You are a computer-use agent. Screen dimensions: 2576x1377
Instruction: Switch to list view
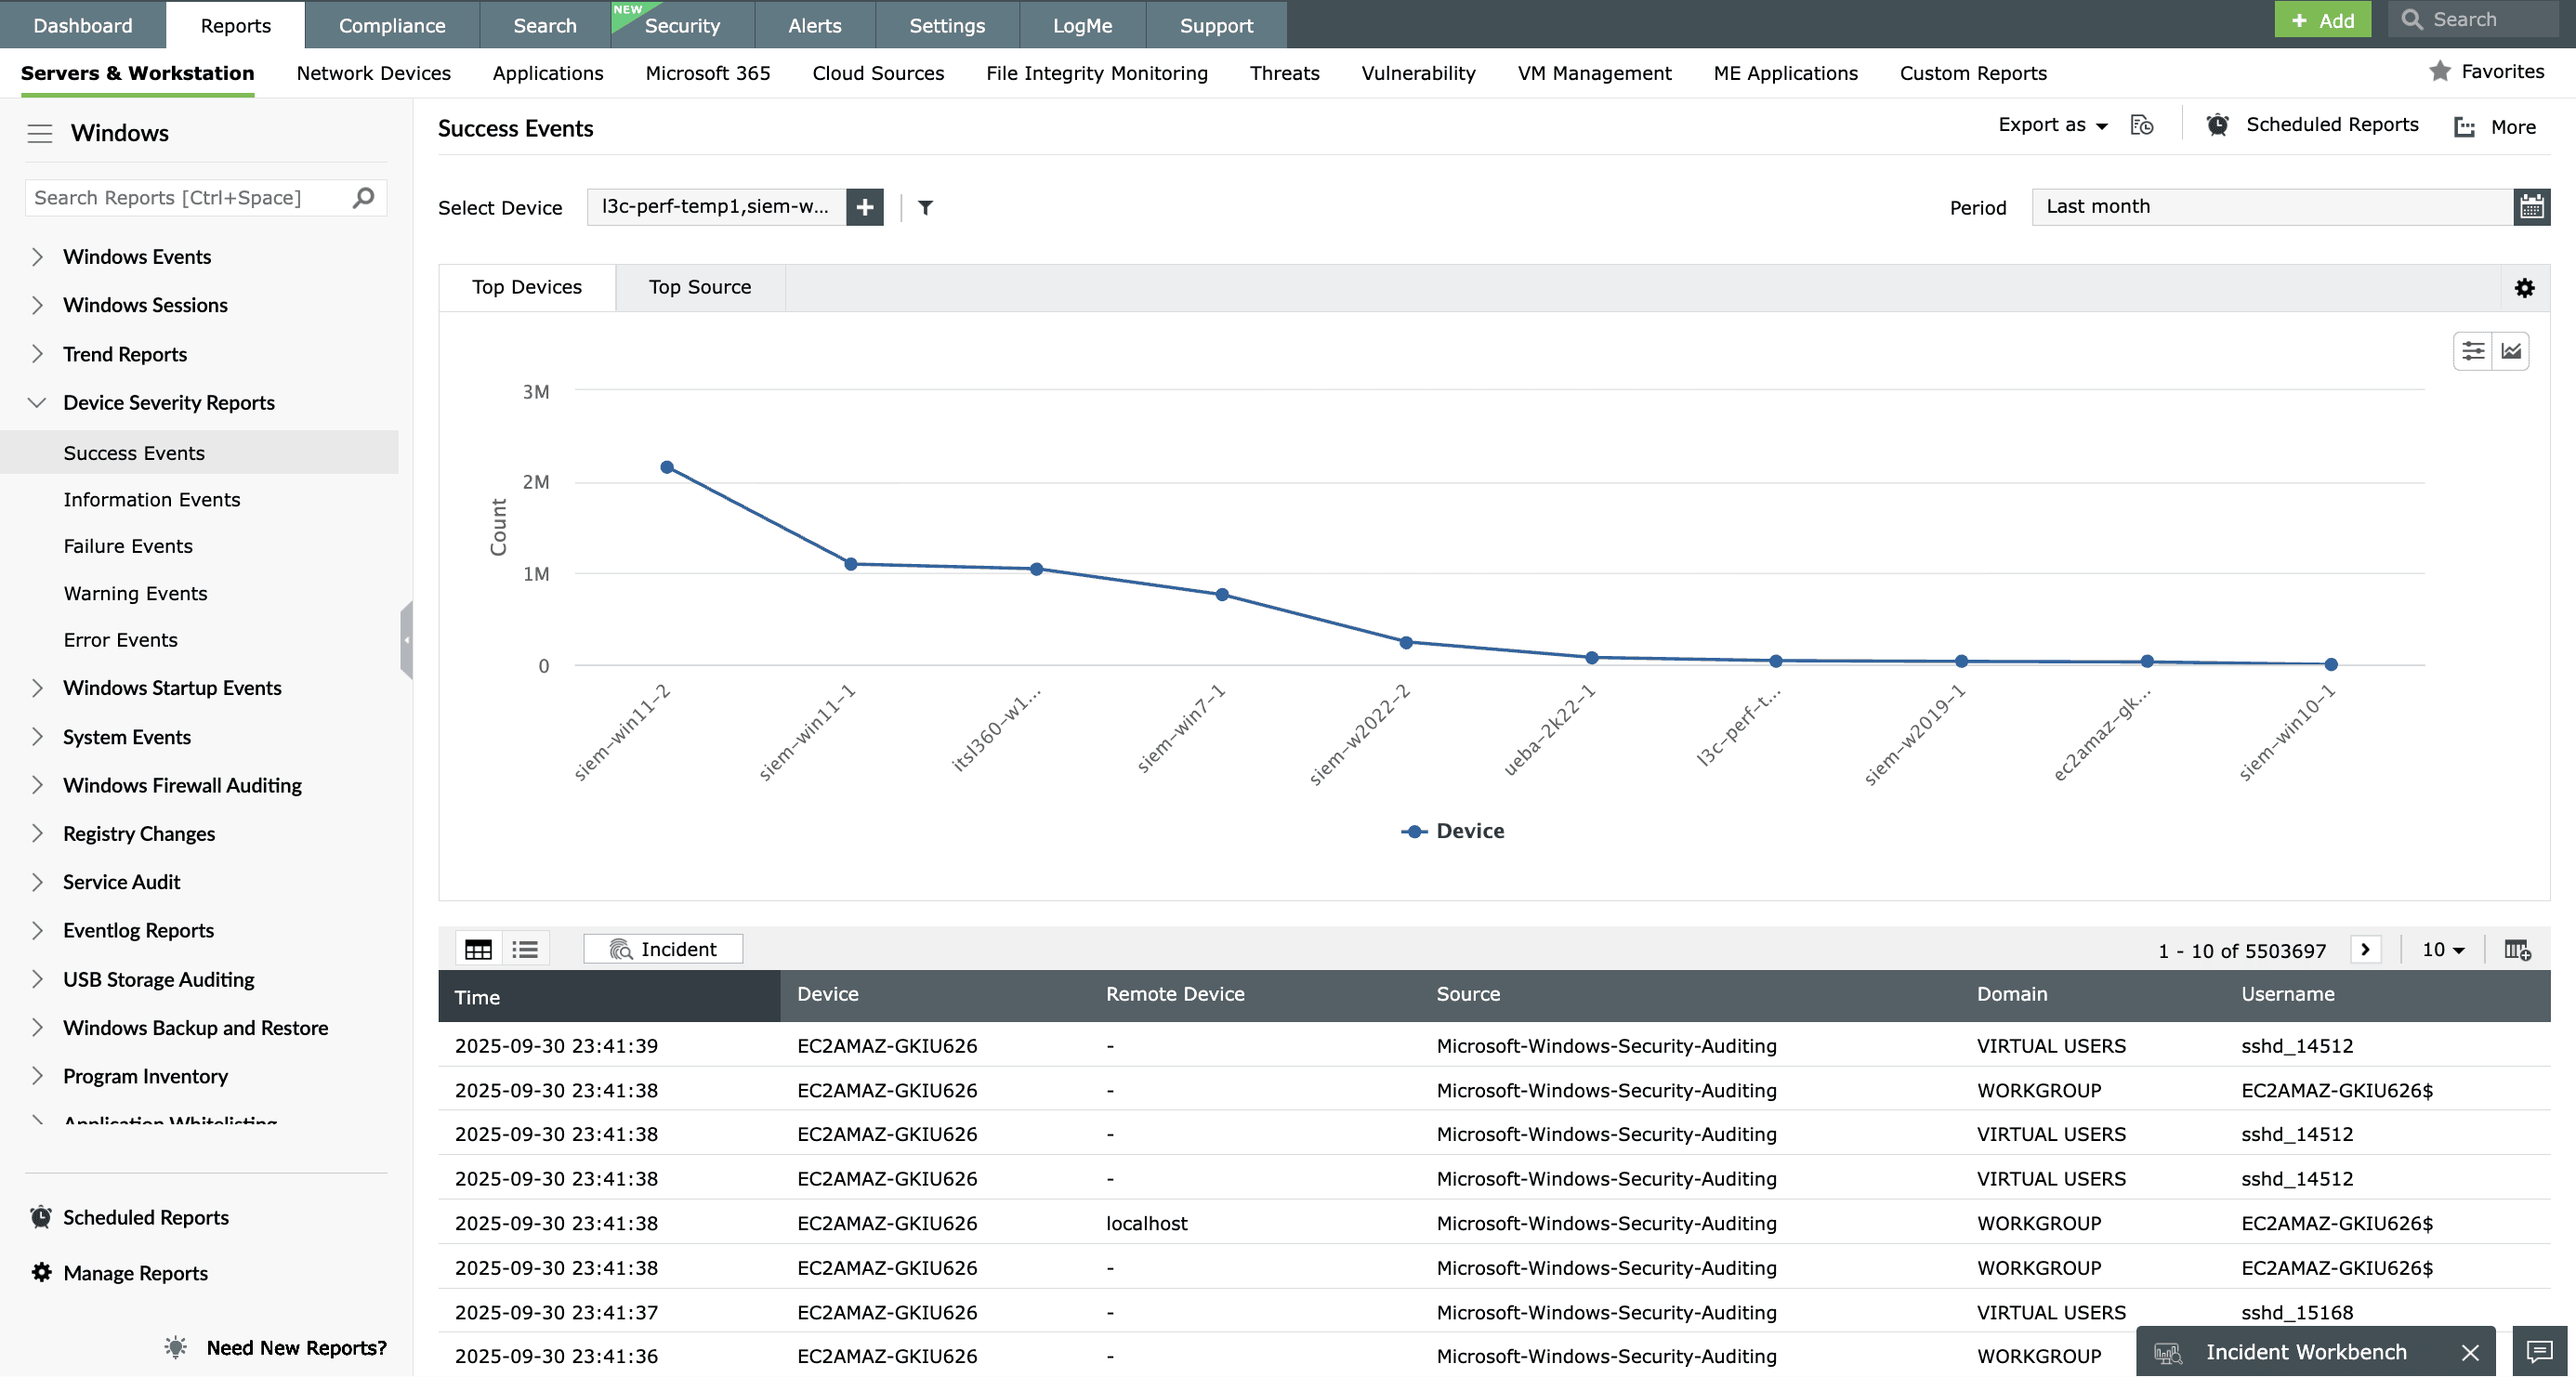(x=525, y=949)
